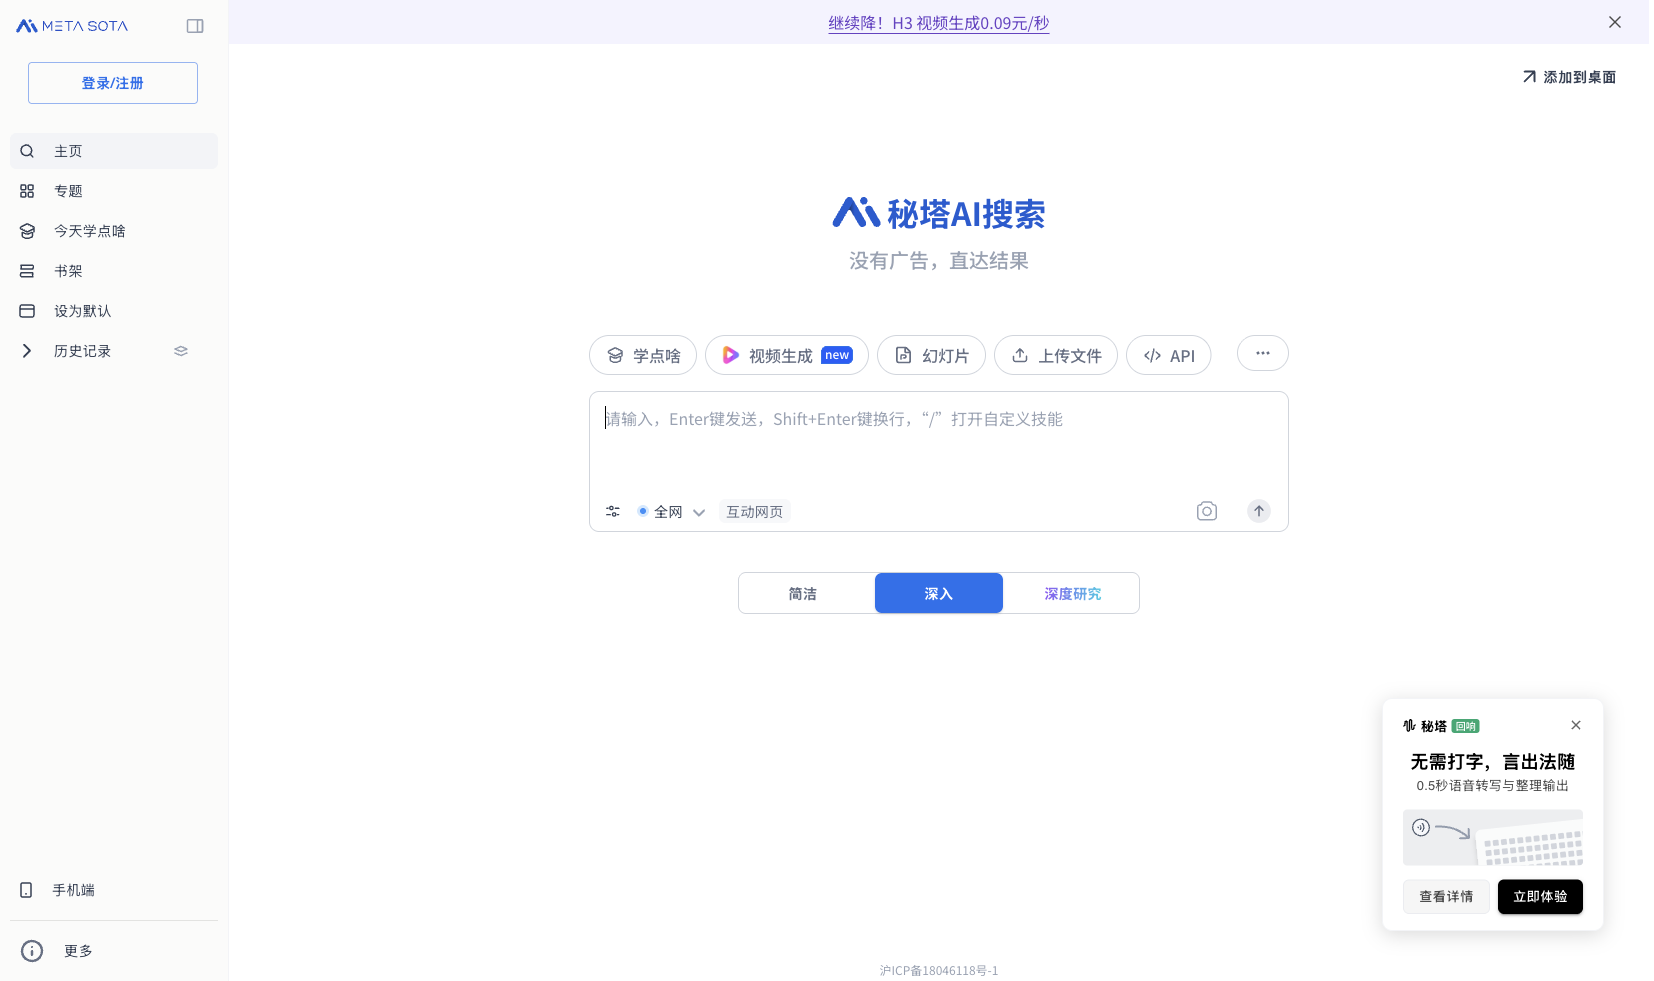
Task: Click the 上传文件 chip
Action: click(1056, 355)
